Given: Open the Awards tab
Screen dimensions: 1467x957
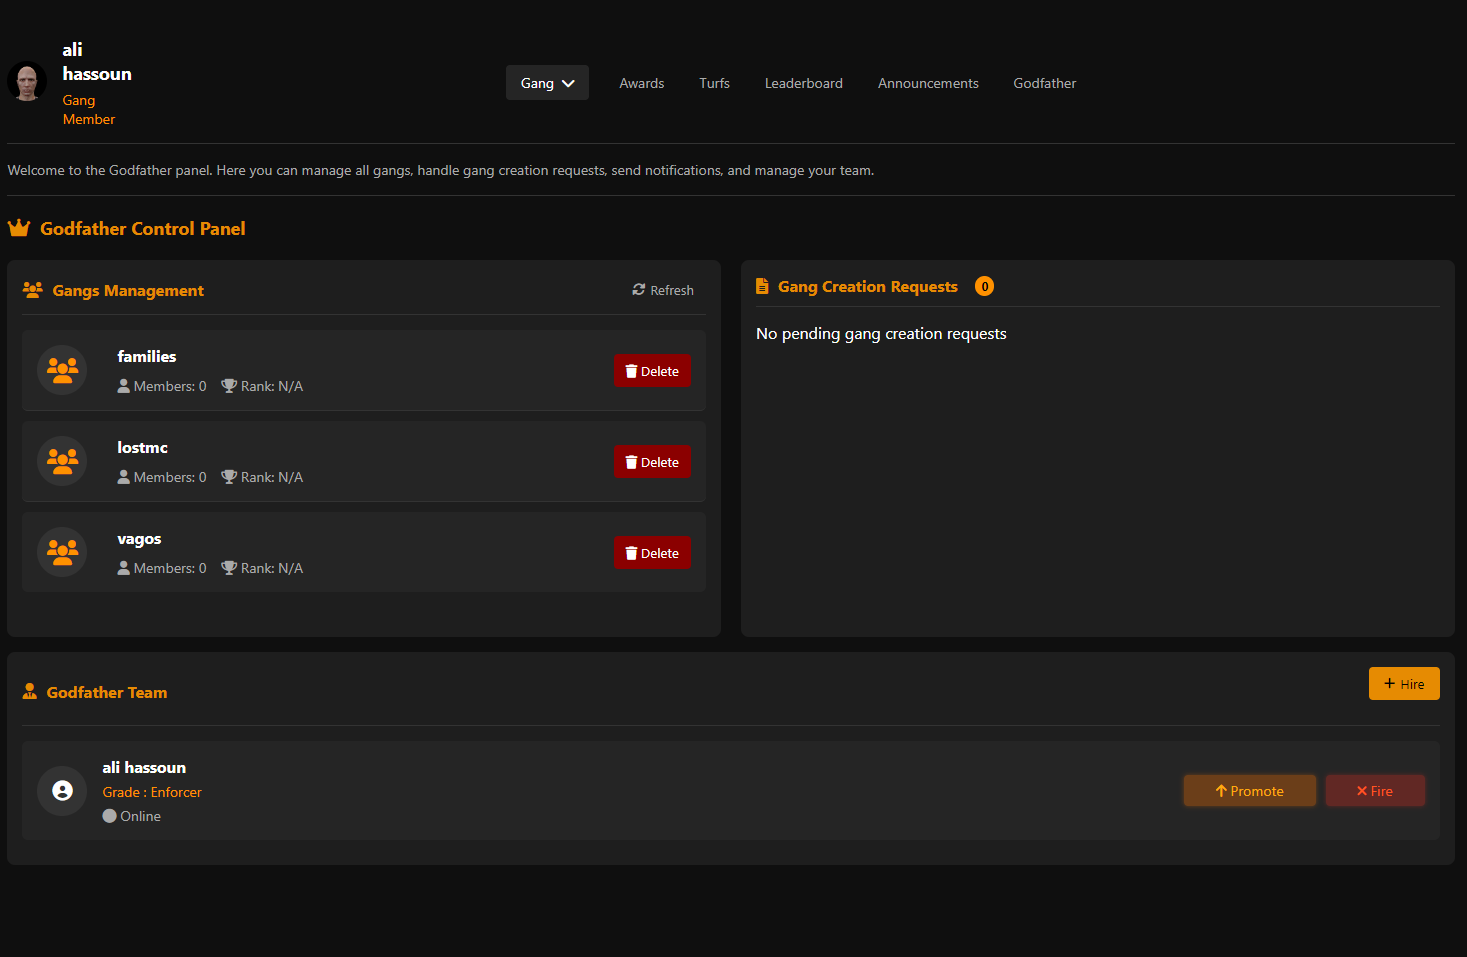Looking at the screenshot, I should pyautogui.click(x=642, y=83).
